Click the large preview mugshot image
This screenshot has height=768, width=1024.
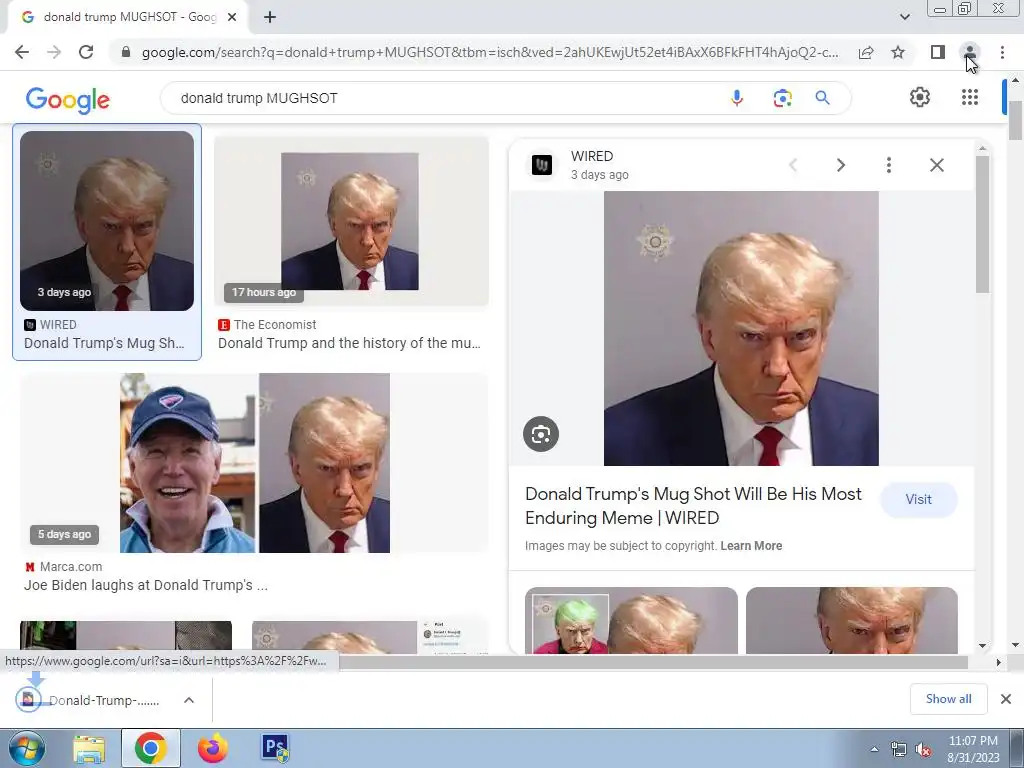[741, 328]
